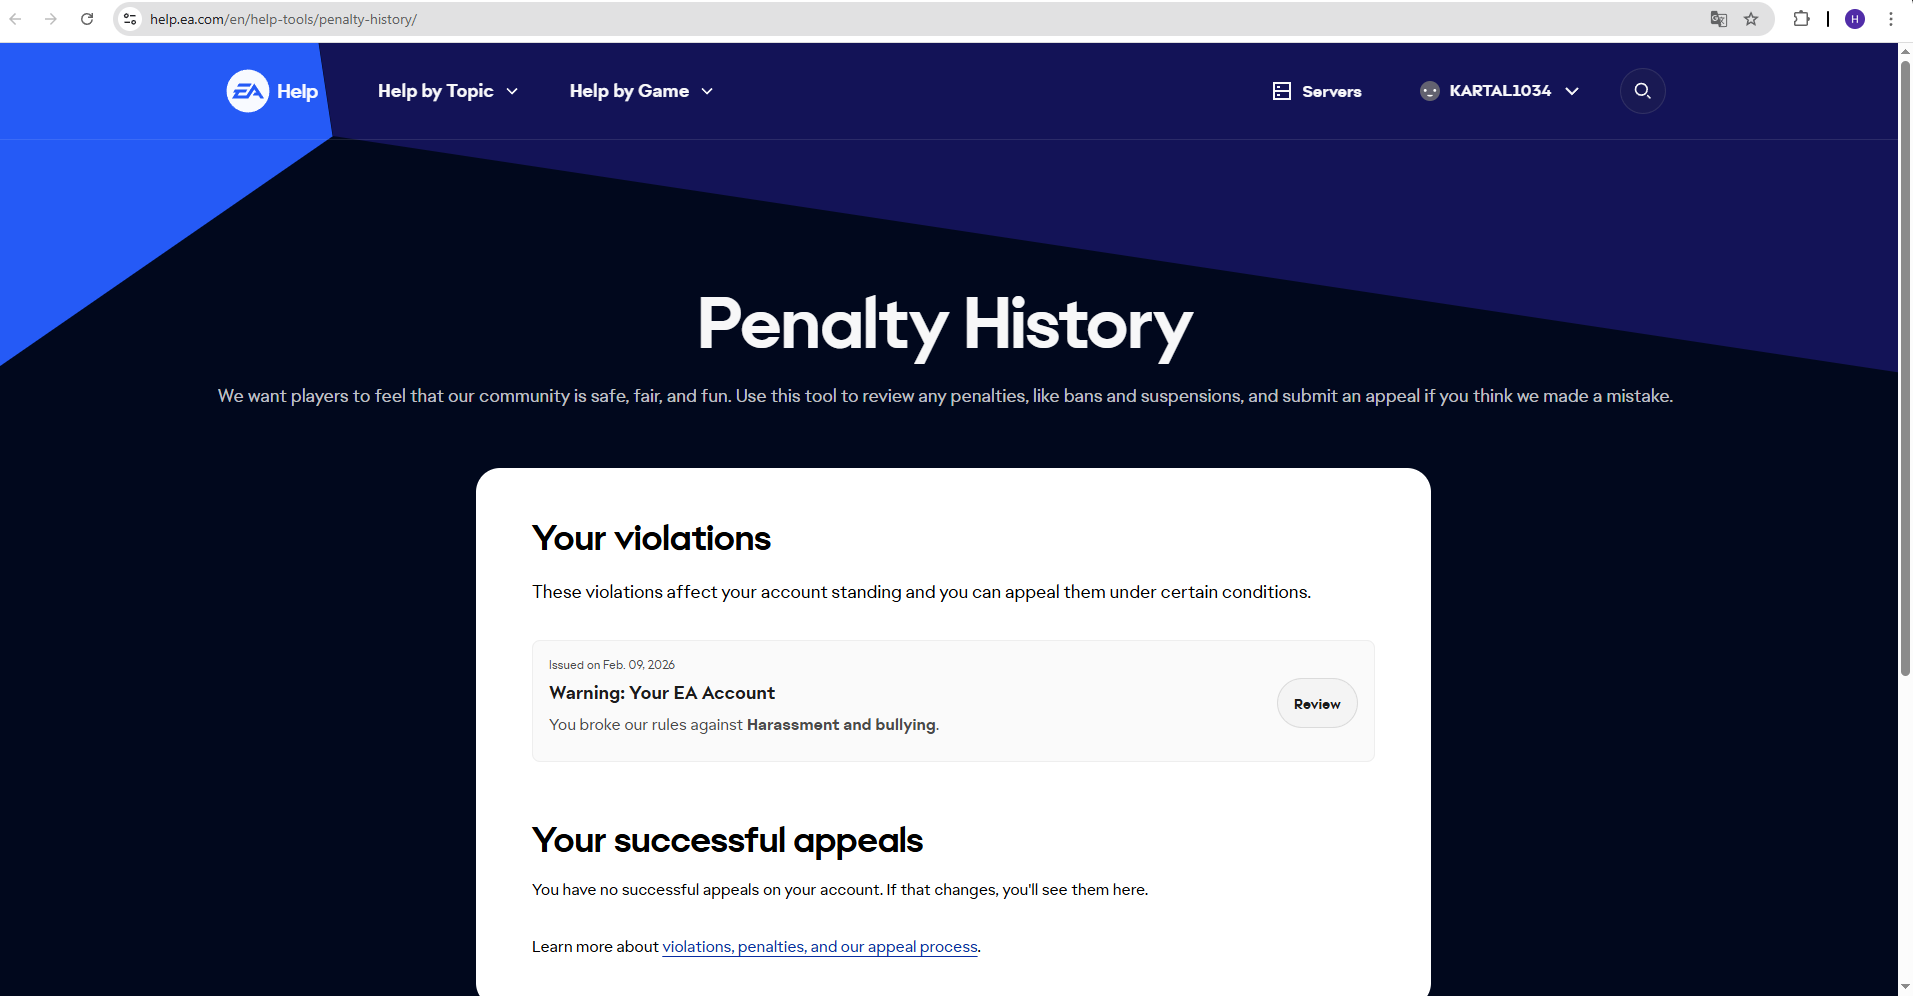Go back to the previous page
This screenshot has width=1913, height=996.
tap(16, 19)
